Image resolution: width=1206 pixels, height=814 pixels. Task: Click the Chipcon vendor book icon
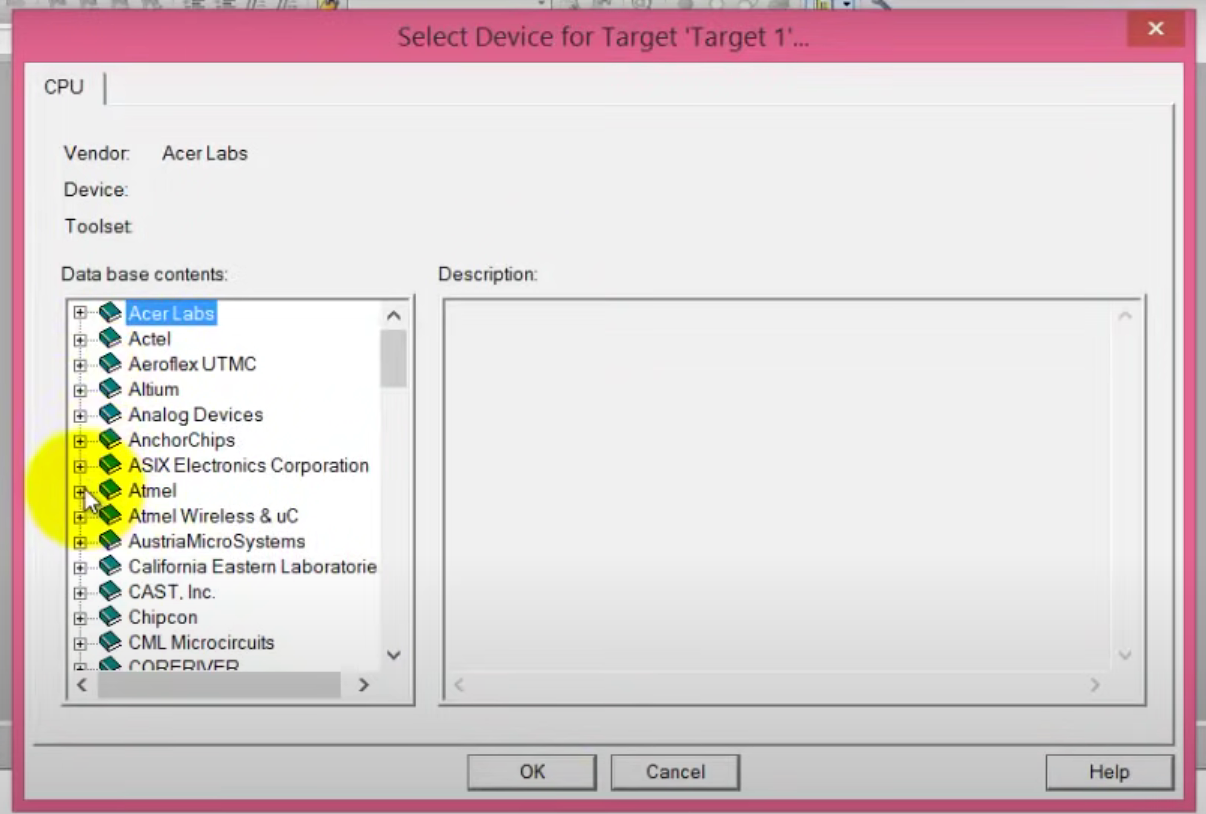tap(110, 617)
